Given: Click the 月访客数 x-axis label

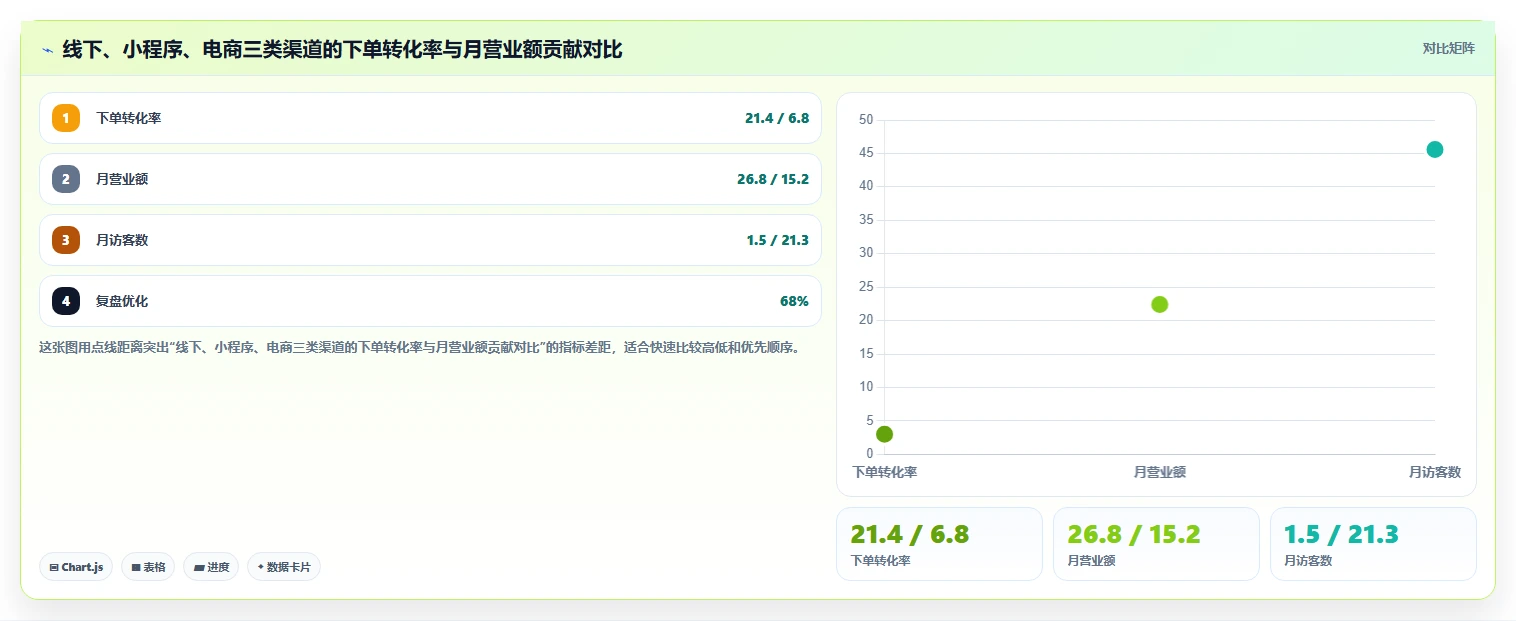Looking at the screenshot, I should pyautogui.click(x=1434, y=472).
